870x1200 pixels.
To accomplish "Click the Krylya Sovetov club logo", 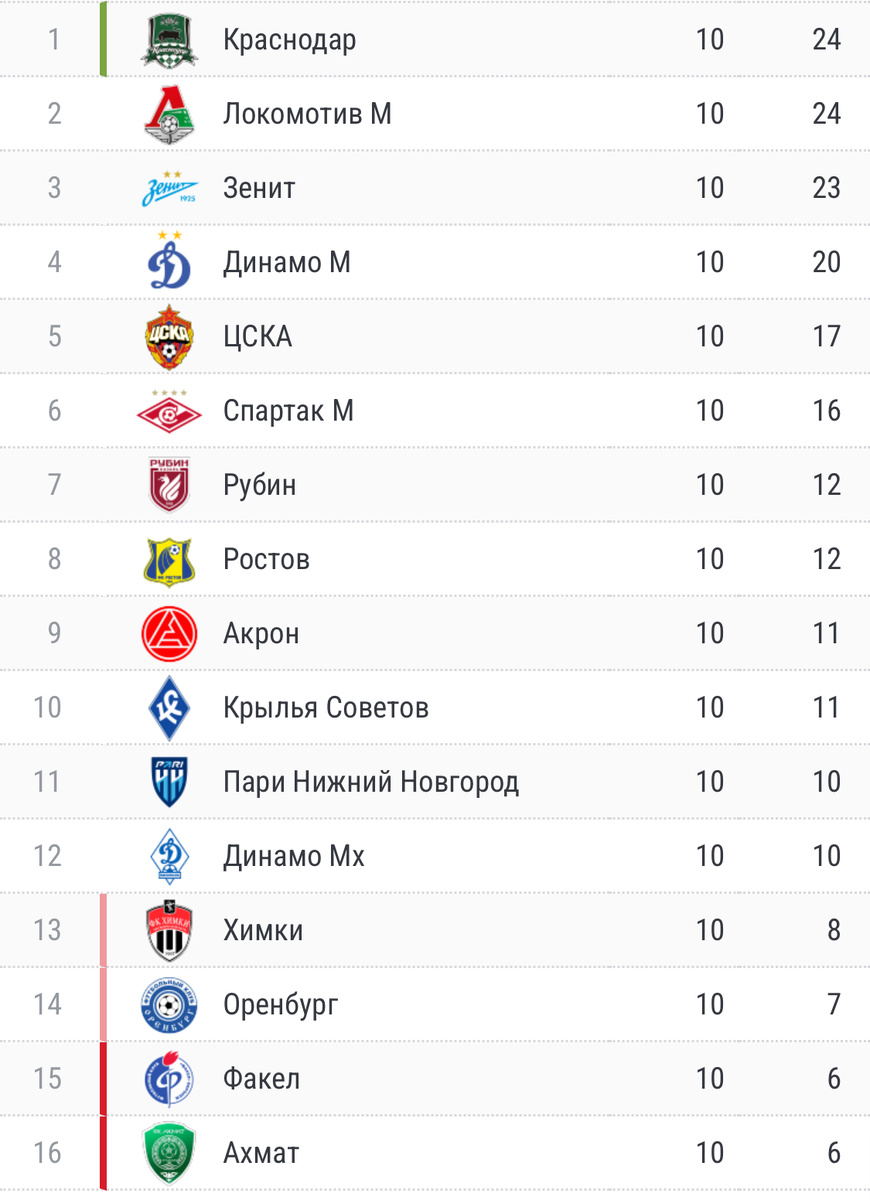I will point(169,708).
